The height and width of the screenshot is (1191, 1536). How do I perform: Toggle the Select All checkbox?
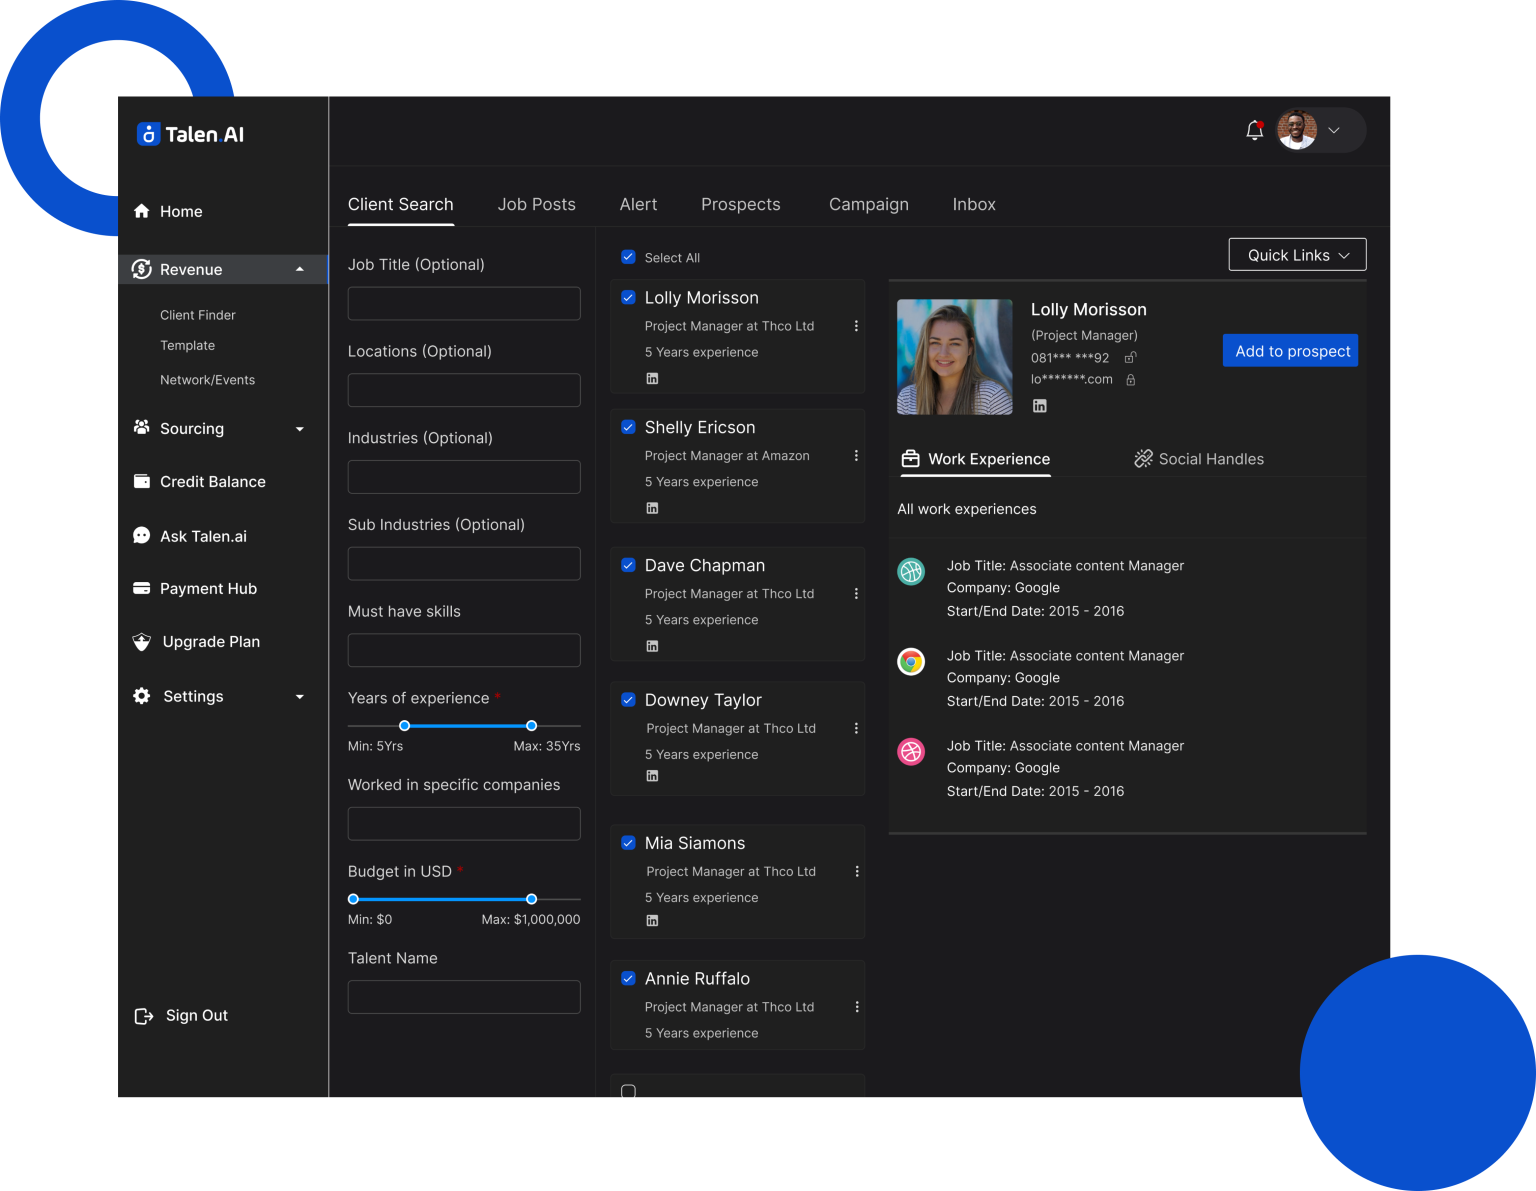pyautogui.click(x=628, y=257)
